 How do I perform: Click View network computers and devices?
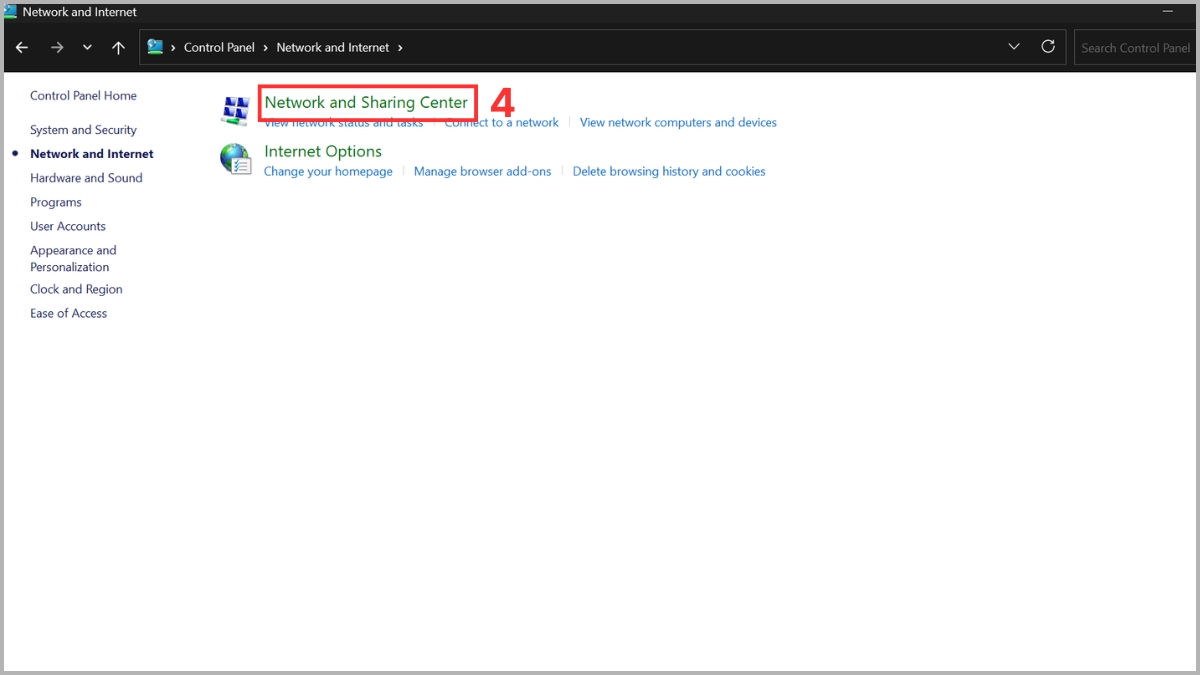point(678,122)
